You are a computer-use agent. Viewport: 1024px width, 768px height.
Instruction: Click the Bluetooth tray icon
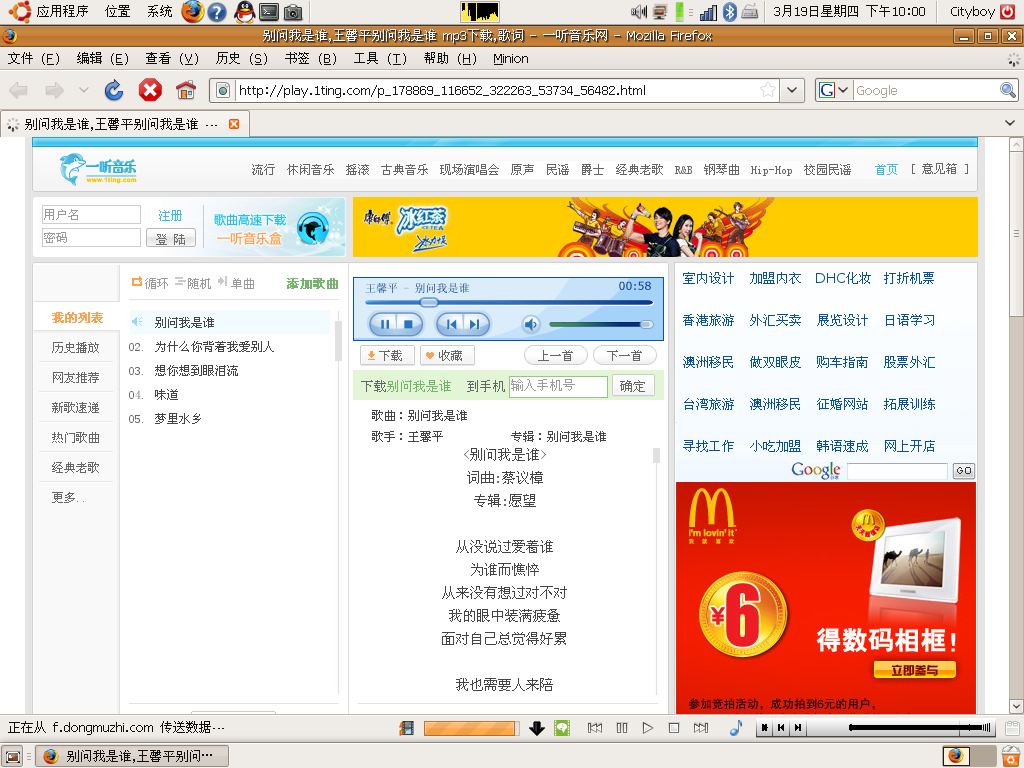tap(730, 12)
